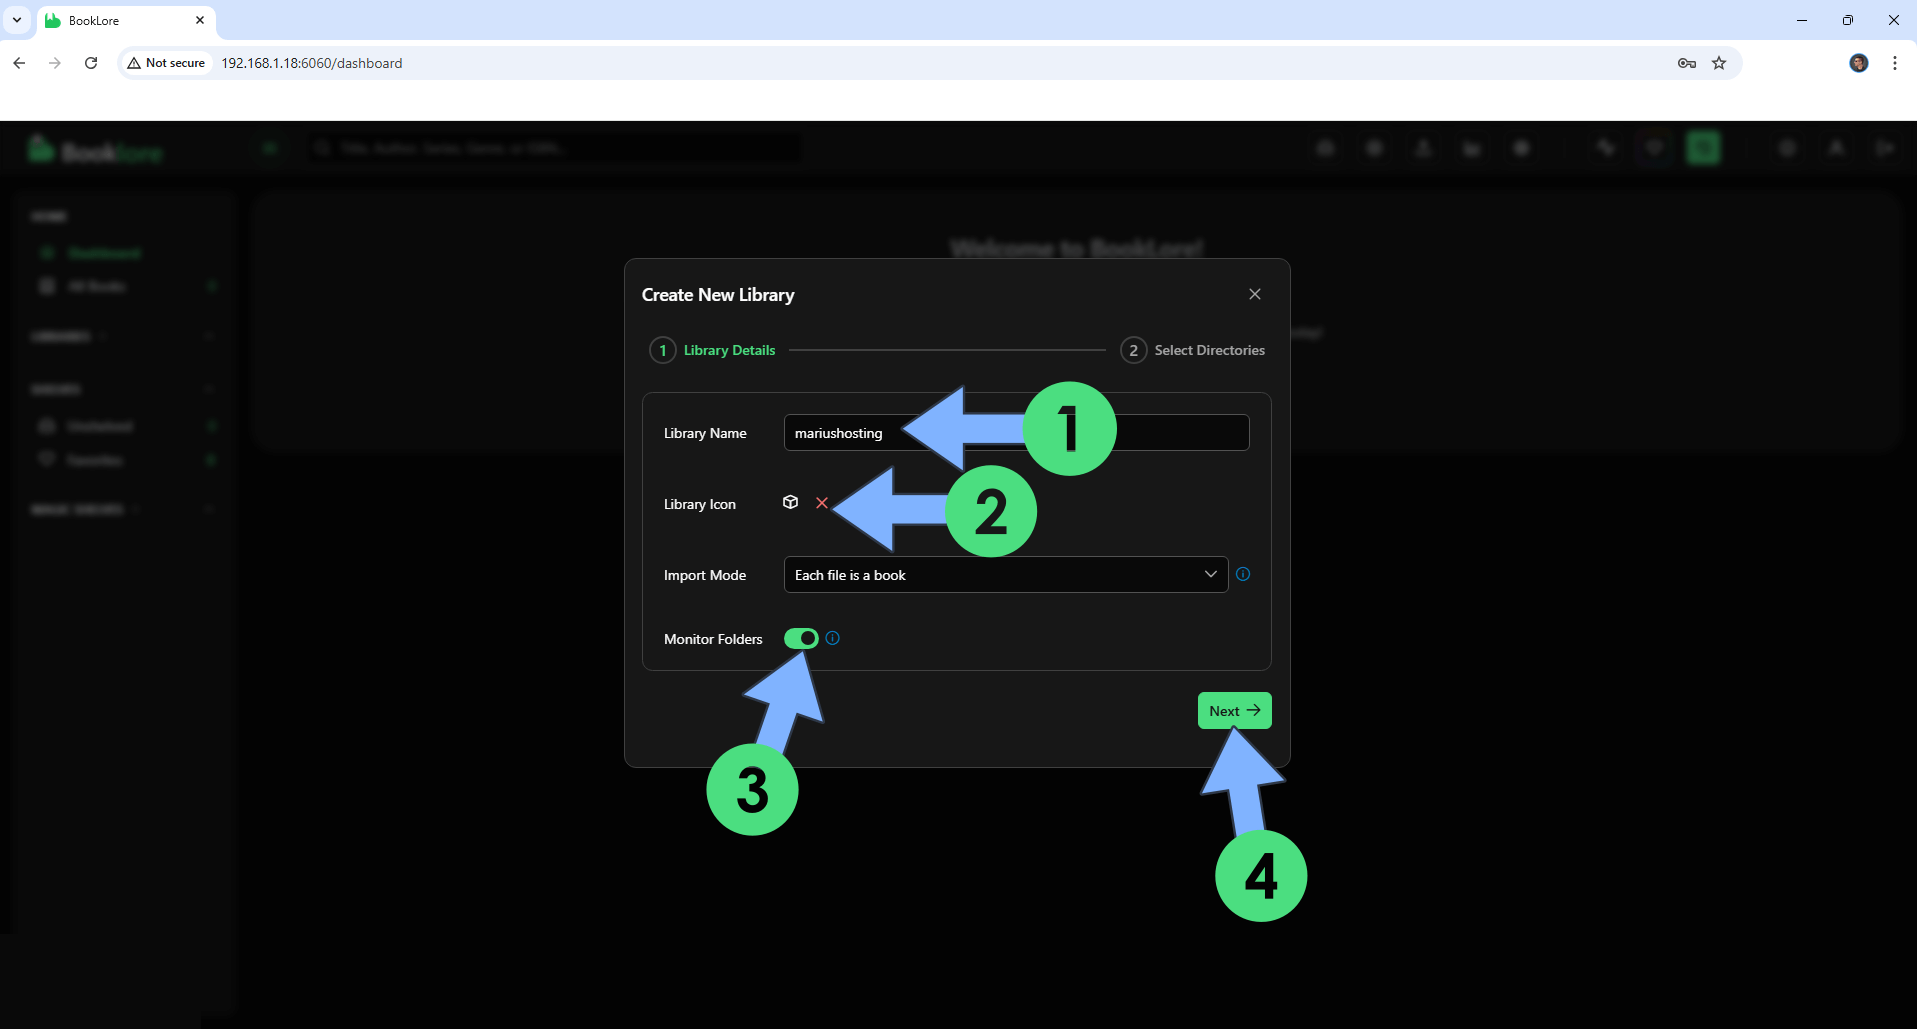Screen dimensions: 1917x1029
Task: Reload the BookLore dashboard page
Action: [91, 63]
